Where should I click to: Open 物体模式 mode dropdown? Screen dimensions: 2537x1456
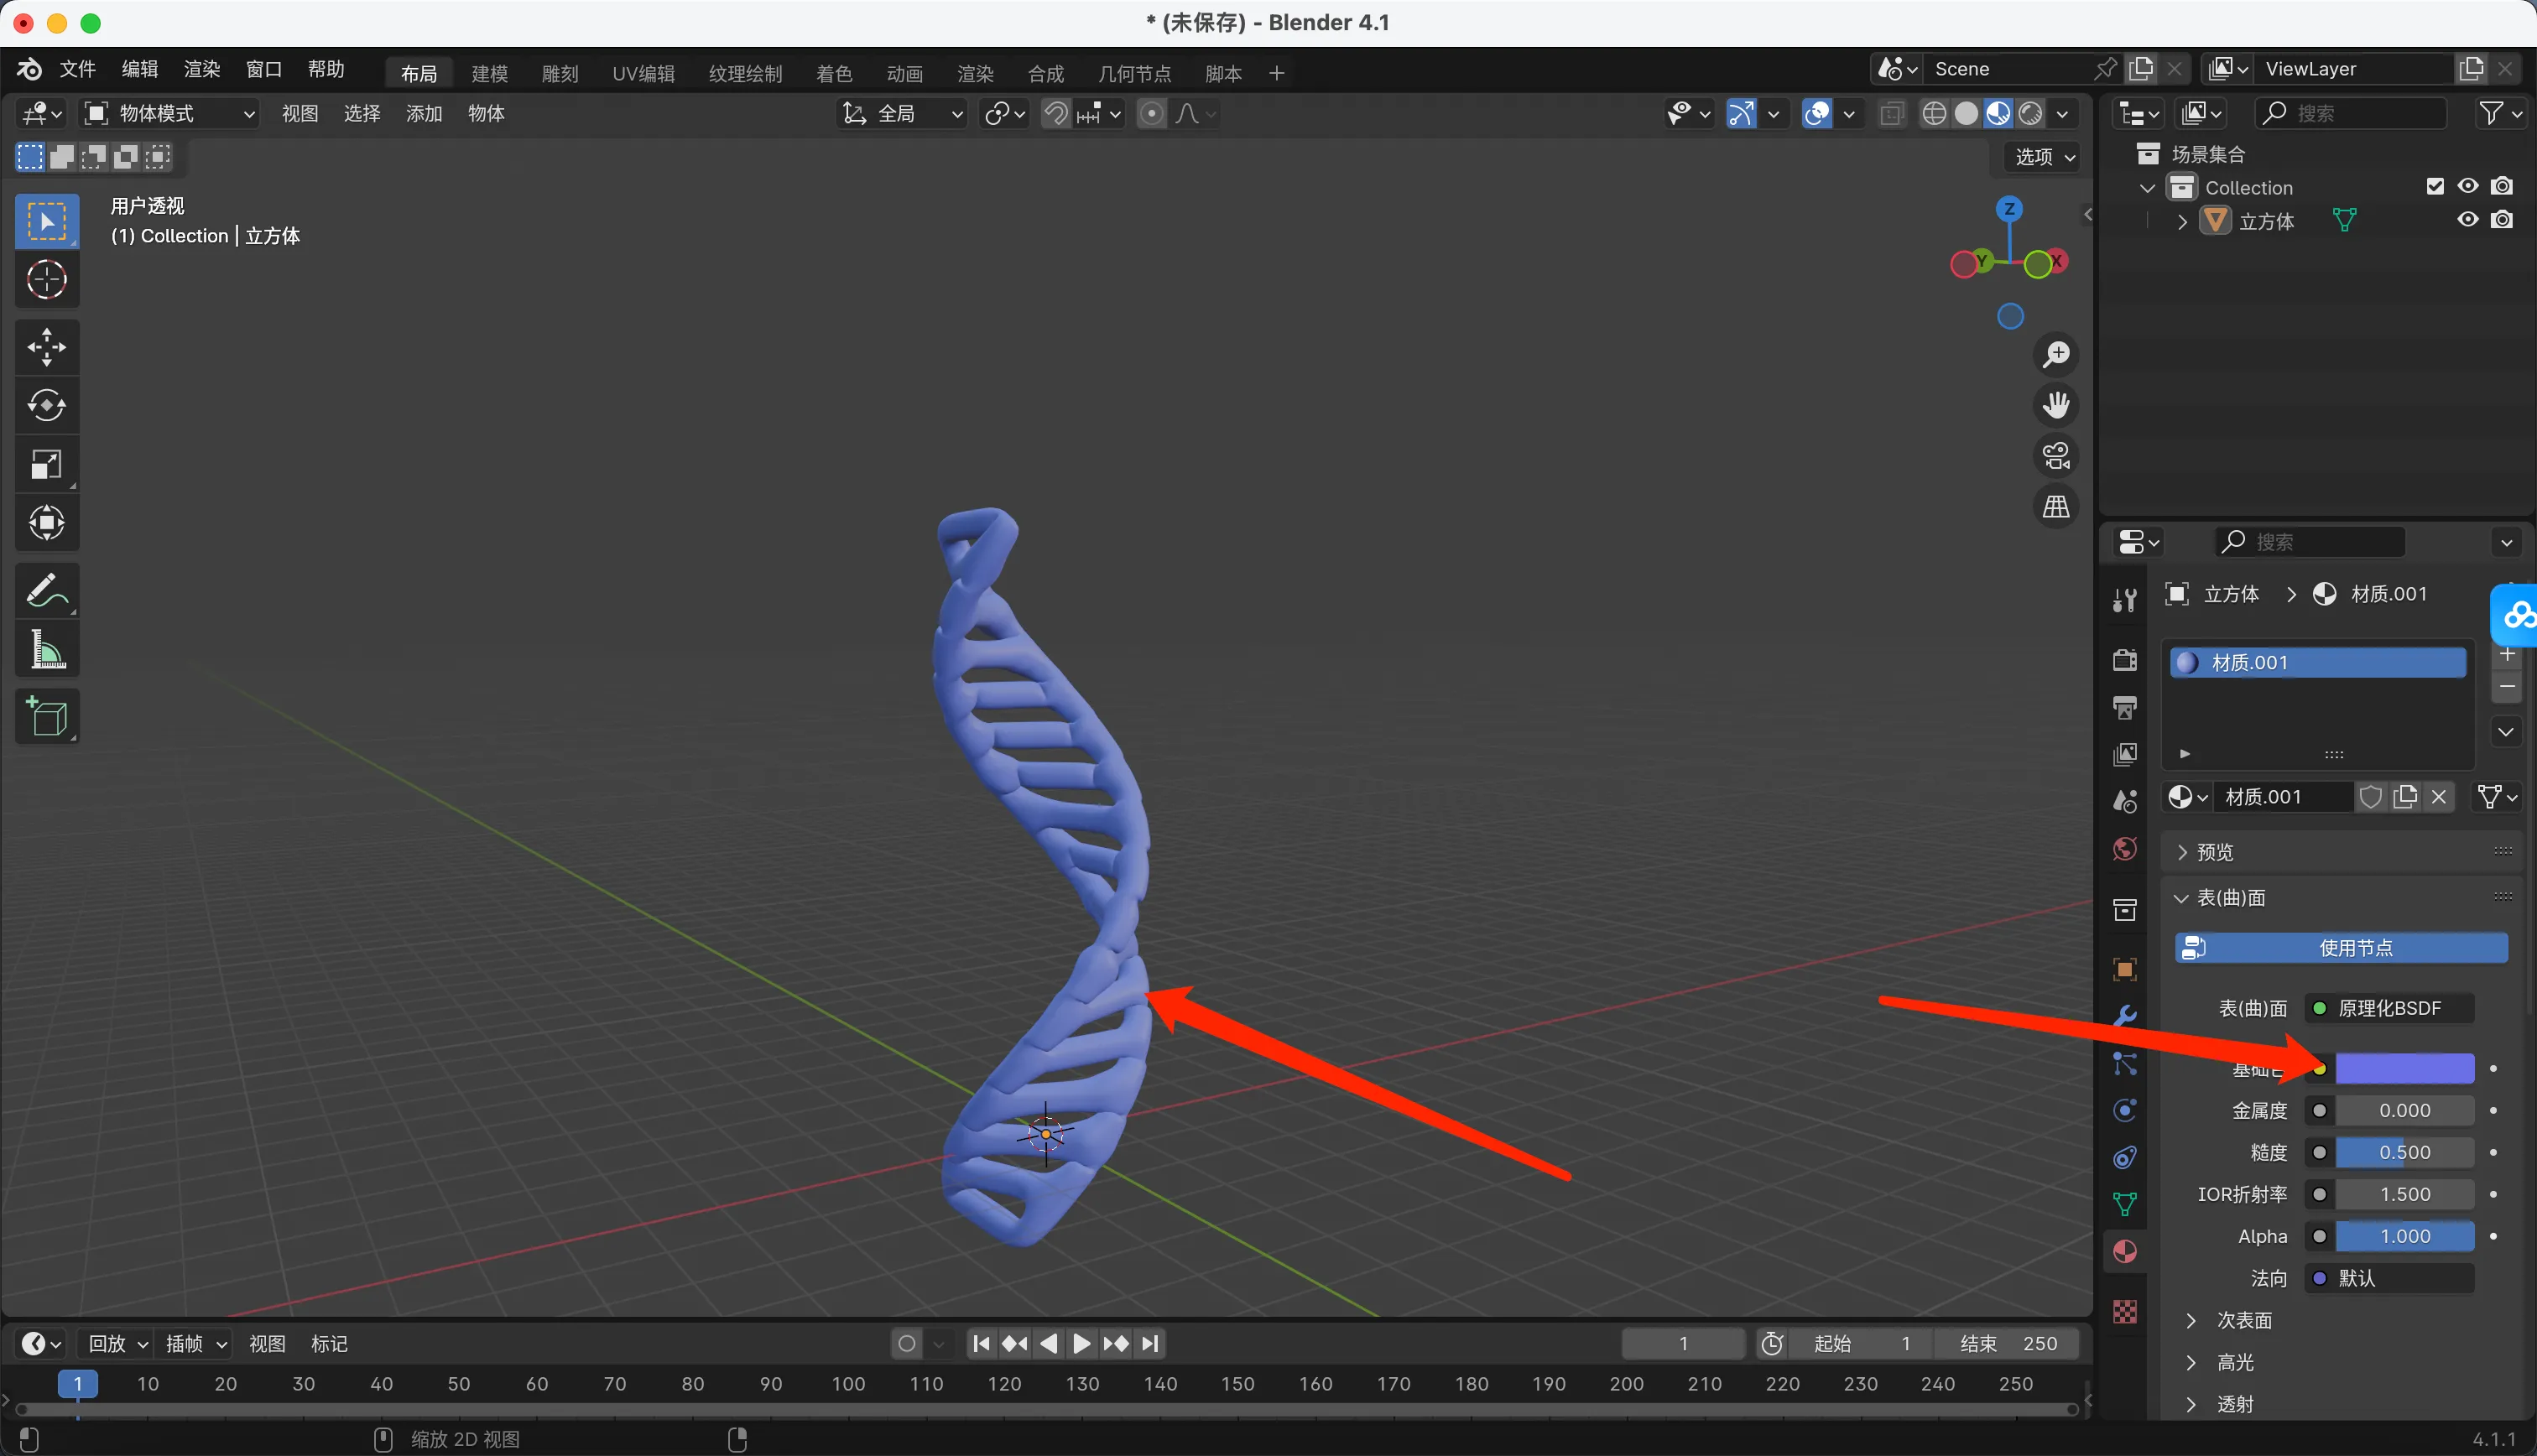[169, 114]
